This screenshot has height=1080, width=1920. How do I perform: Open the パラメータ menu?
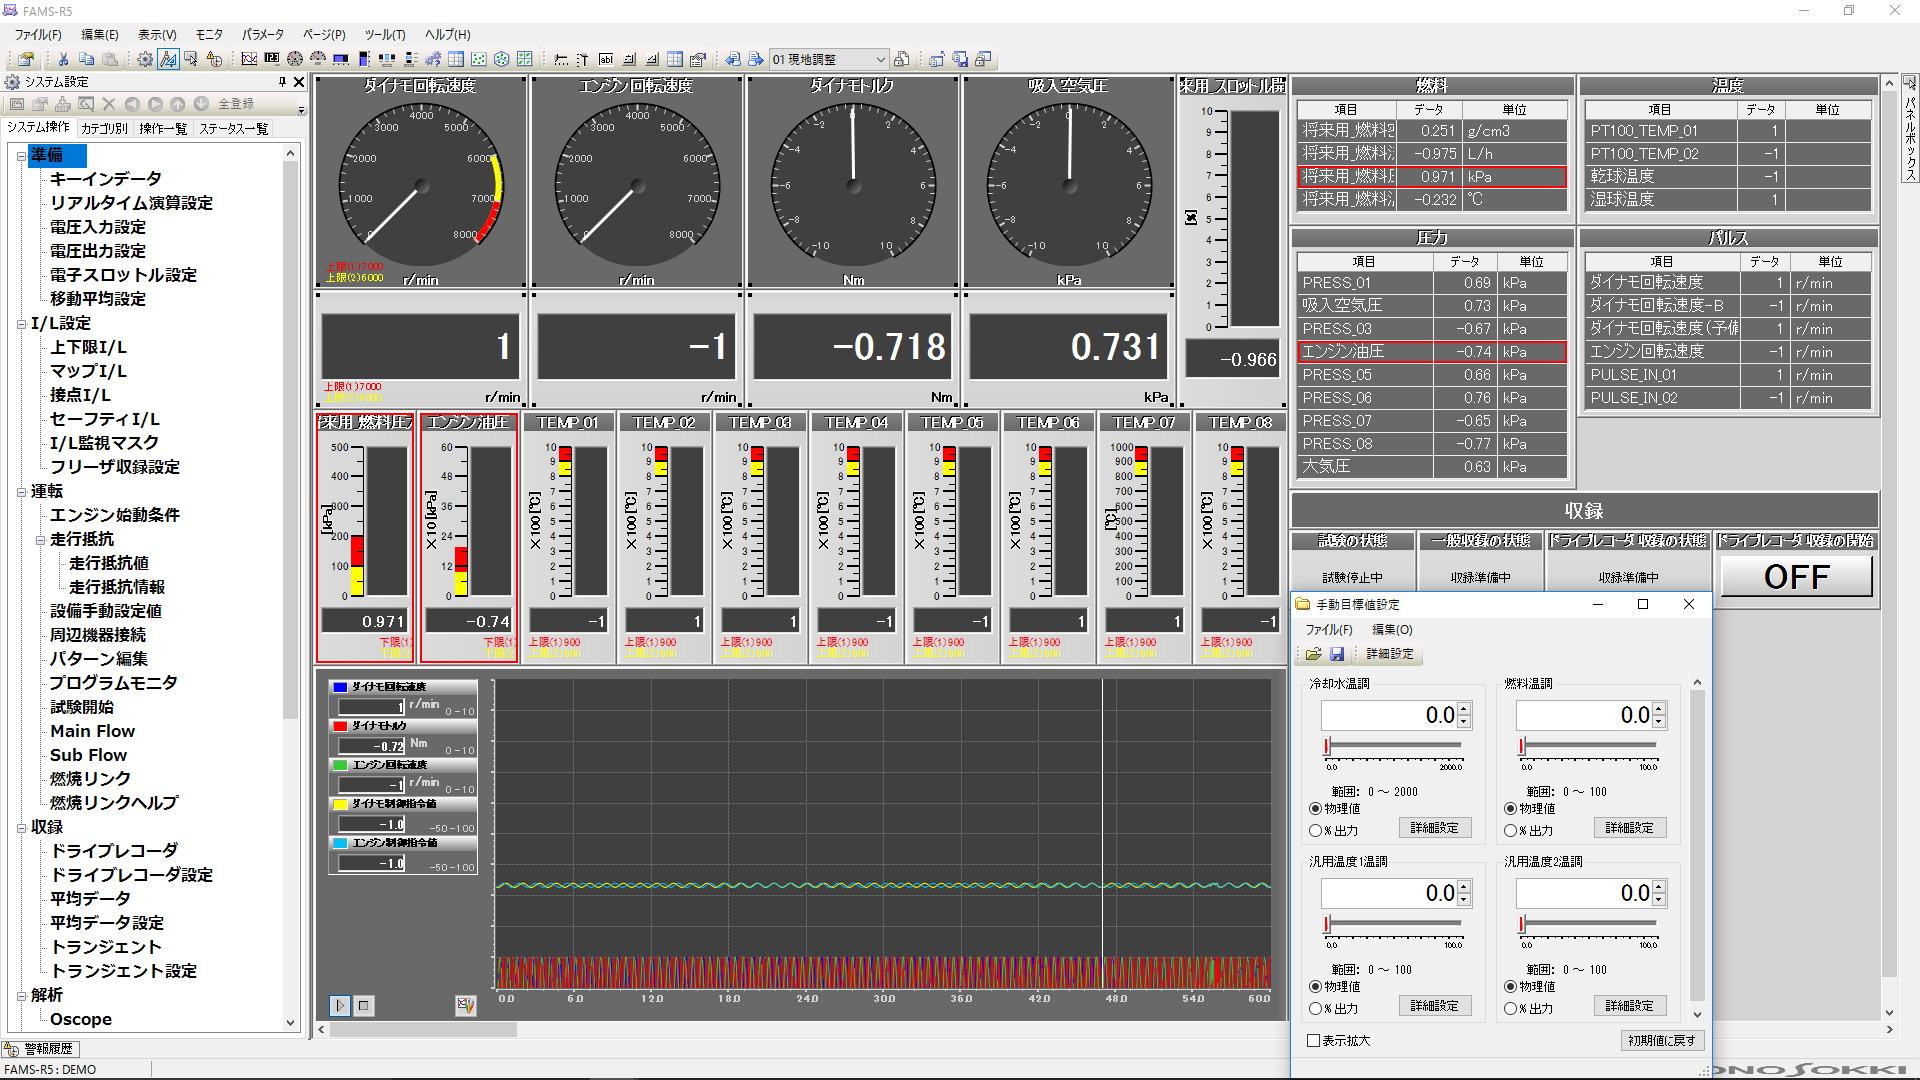tap(263, 35)
